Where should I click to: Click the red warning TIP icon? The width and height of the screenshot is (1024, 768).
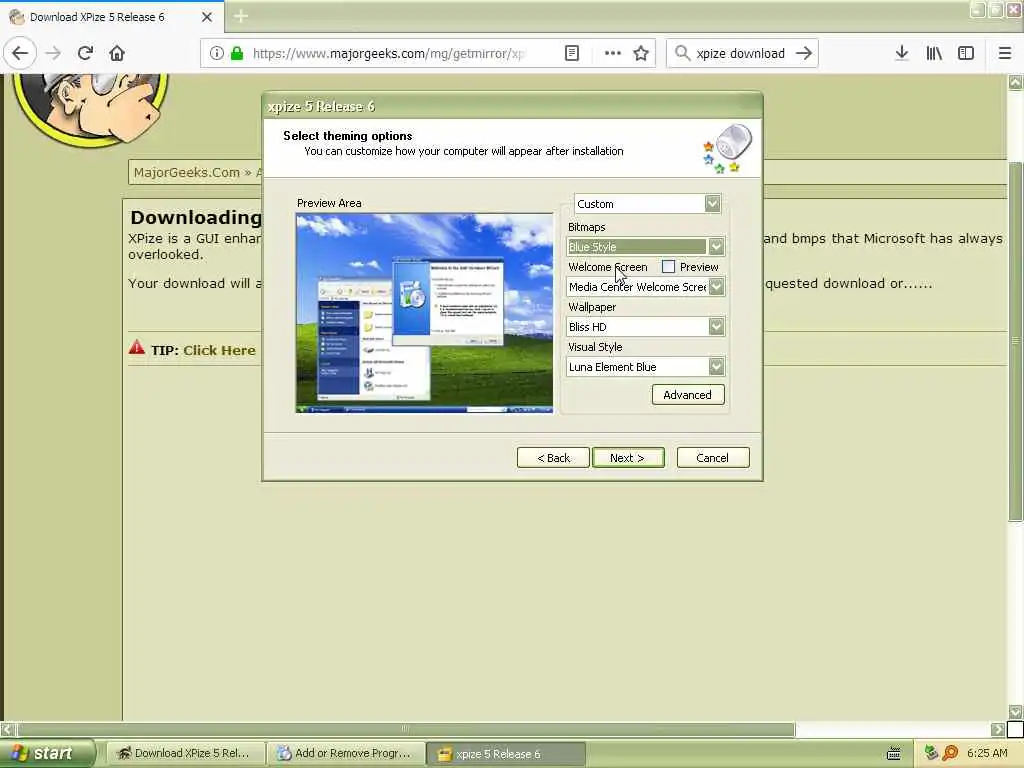point(136,347)
